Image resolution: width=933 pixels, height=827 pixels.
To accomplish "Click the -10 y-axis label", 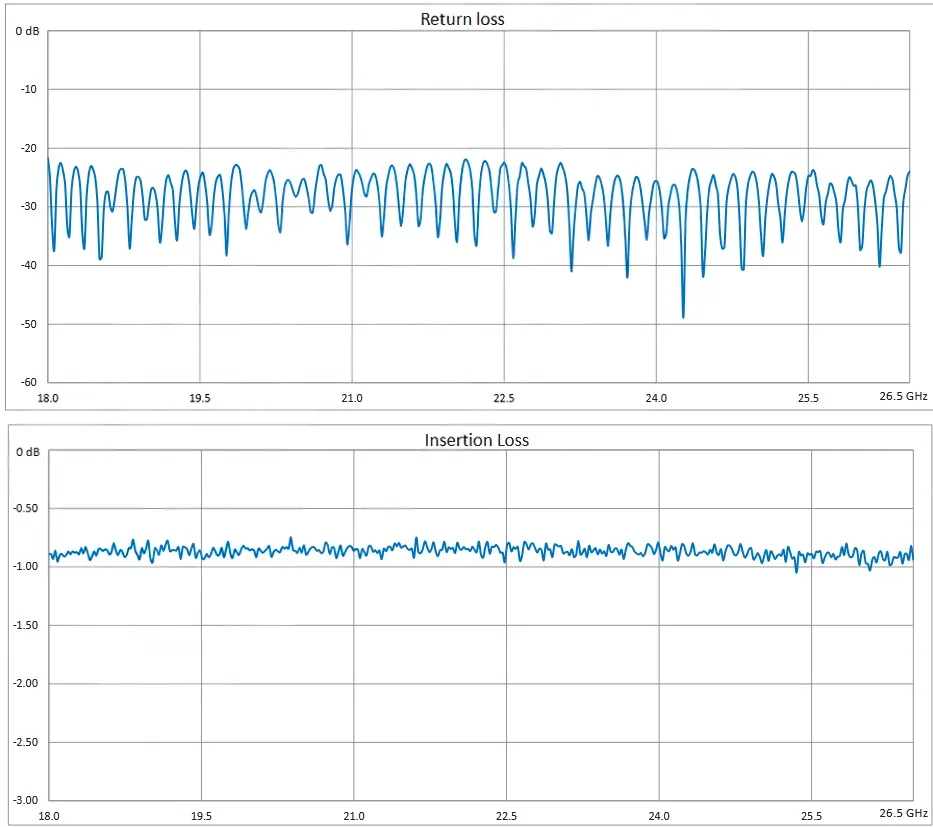I will (x=28, y=89).
